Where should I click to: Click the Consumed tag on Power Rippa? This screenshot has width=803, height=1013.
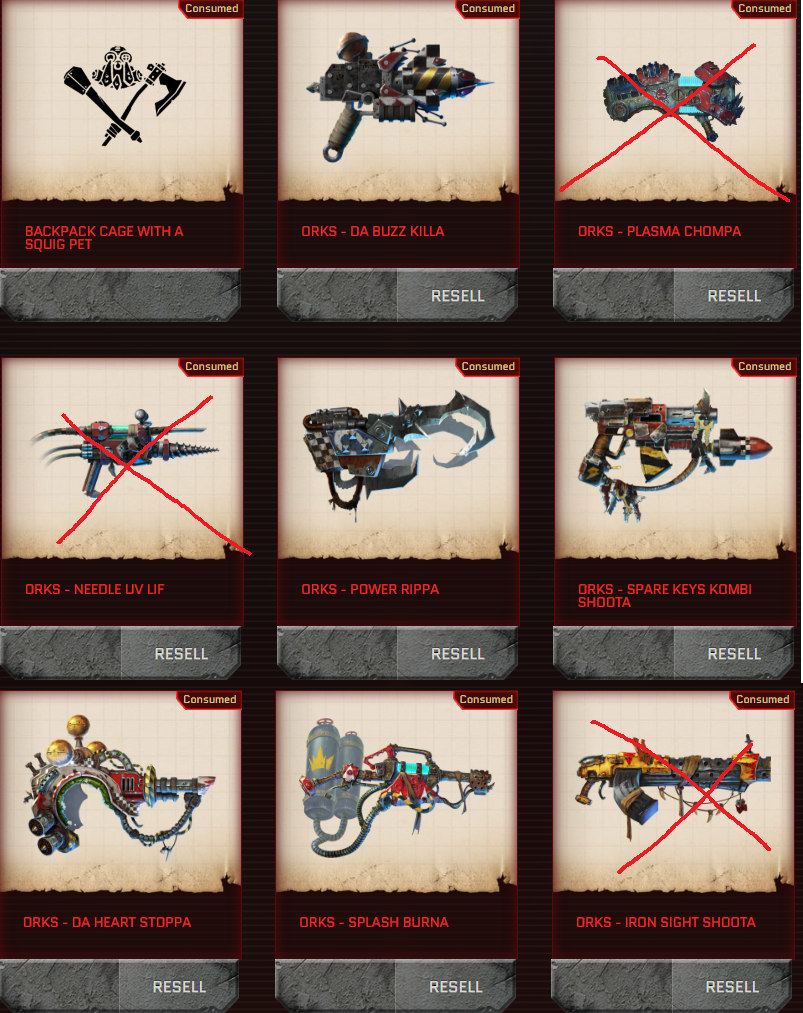[x=488, y=366]
